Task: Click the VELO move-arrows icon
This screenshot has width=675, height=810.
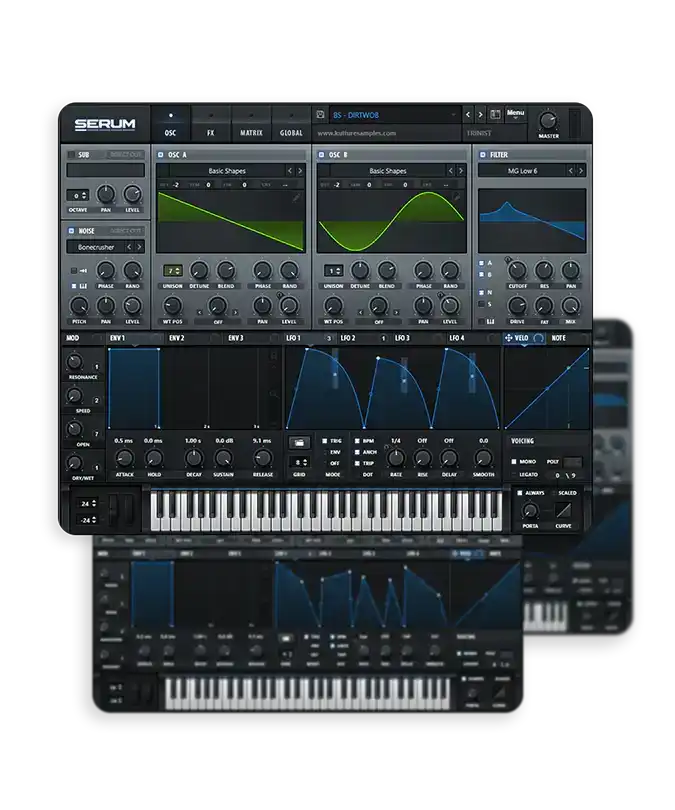Action: [x=510, y=338]
